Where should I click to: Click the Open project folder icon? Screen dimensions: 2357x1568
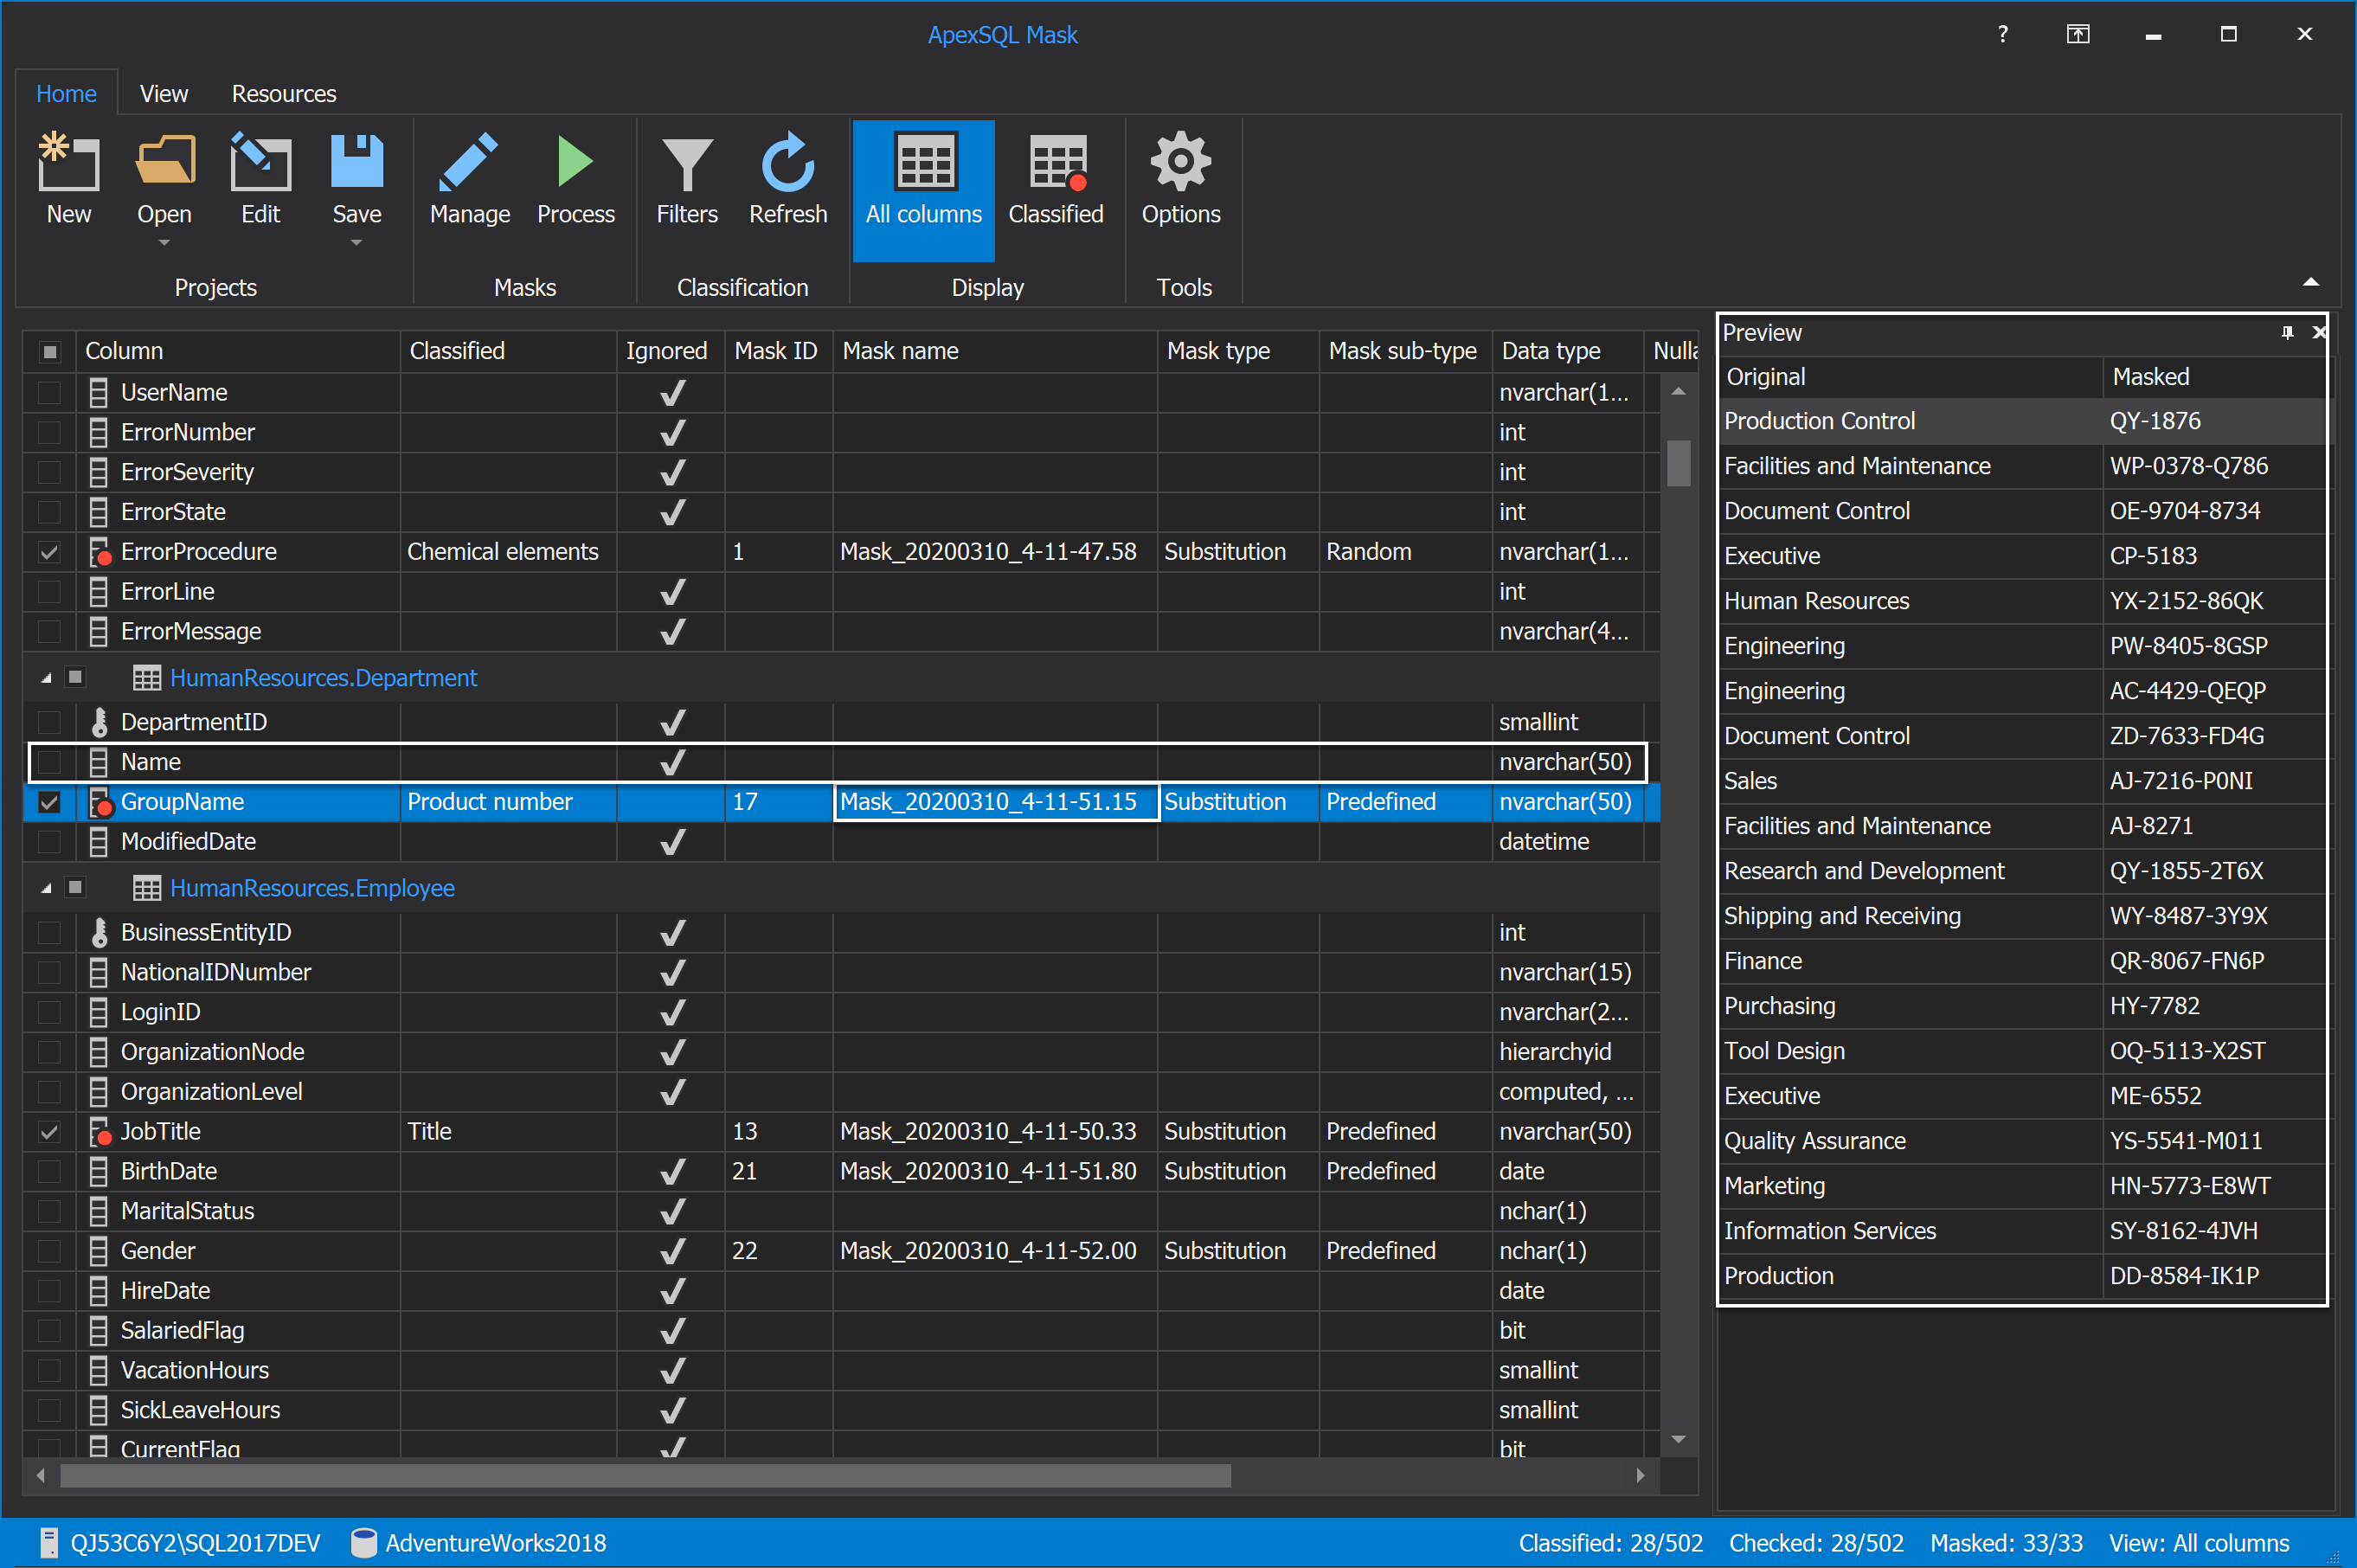coord(165,160)
